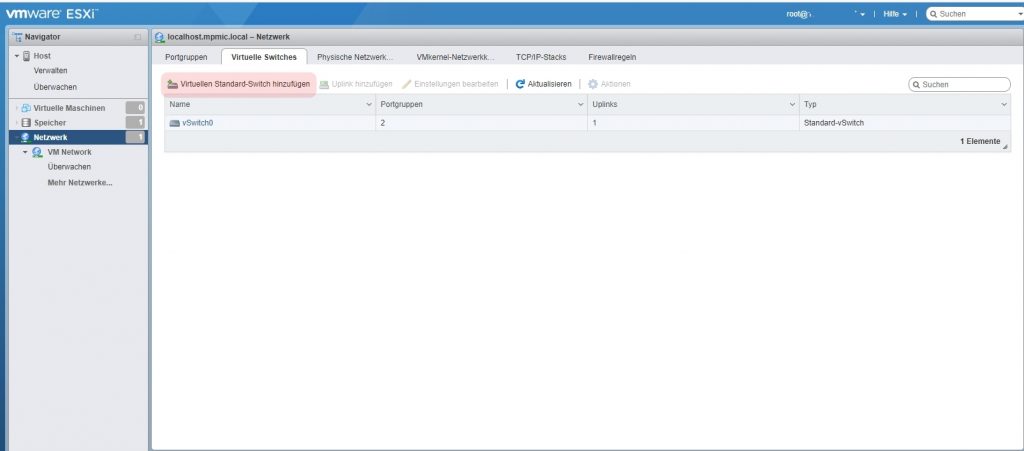Collapse the Host tree node
Viewport: 1024px width, 451px height.
tap(17, 56)
